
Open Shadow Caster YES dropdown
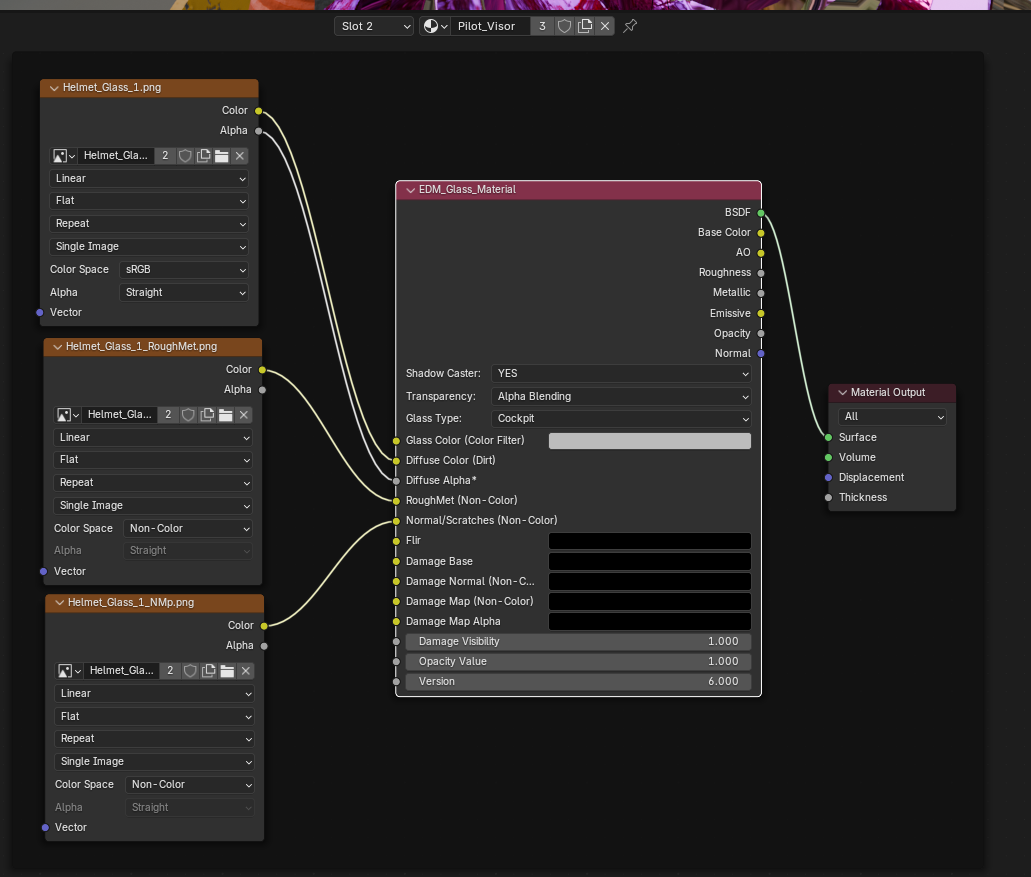click(621, 373)
